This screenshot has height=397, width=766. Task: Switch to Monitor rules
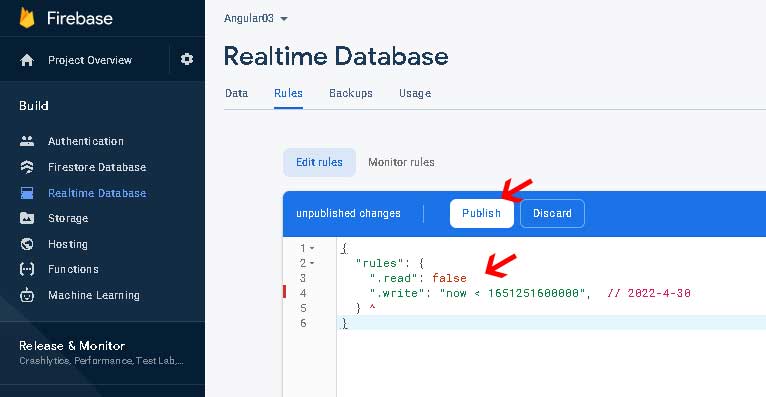click(401, 162)
